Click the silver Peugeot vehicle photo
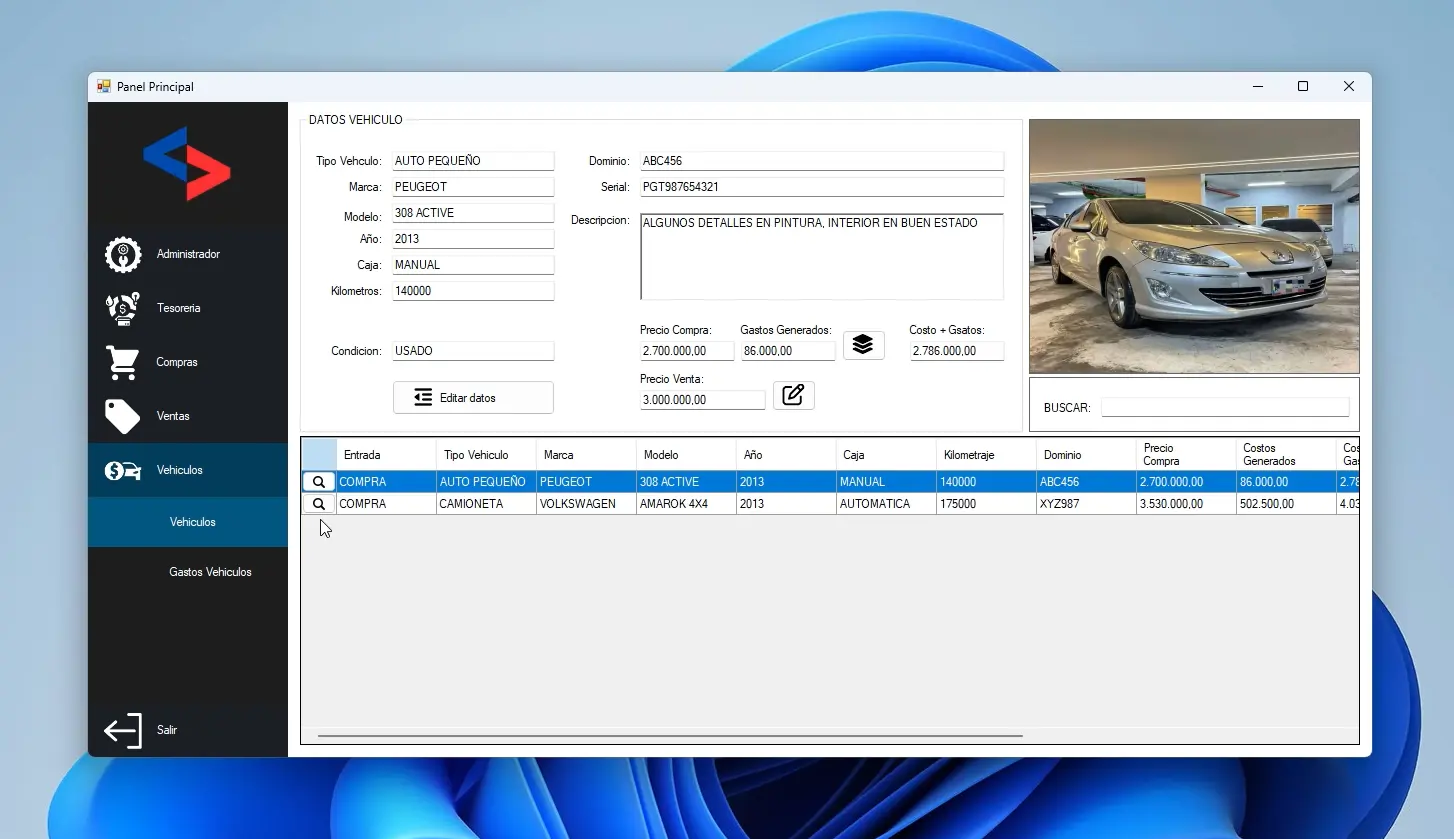 pos(1194,246)
